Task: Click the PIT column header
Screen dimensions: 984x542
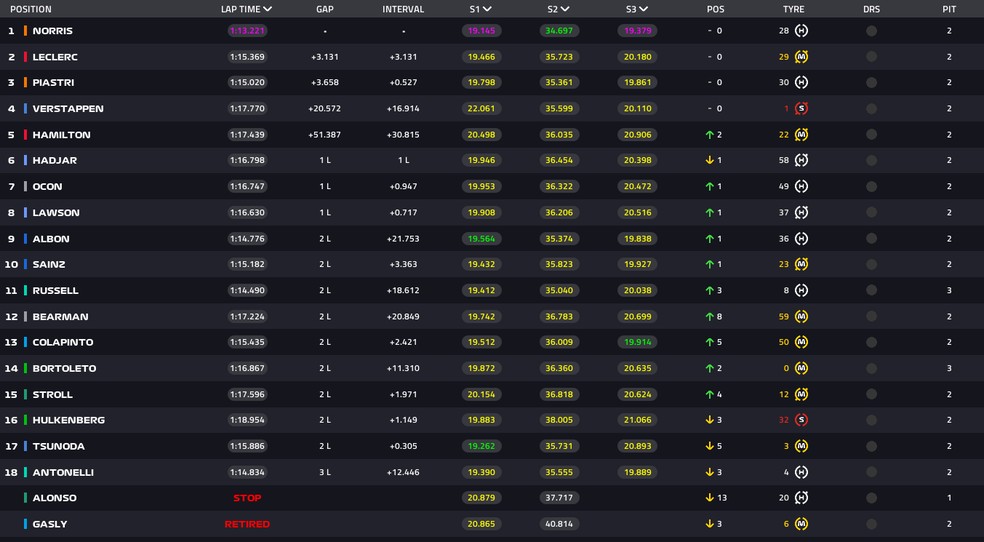Action: [949, 9]
